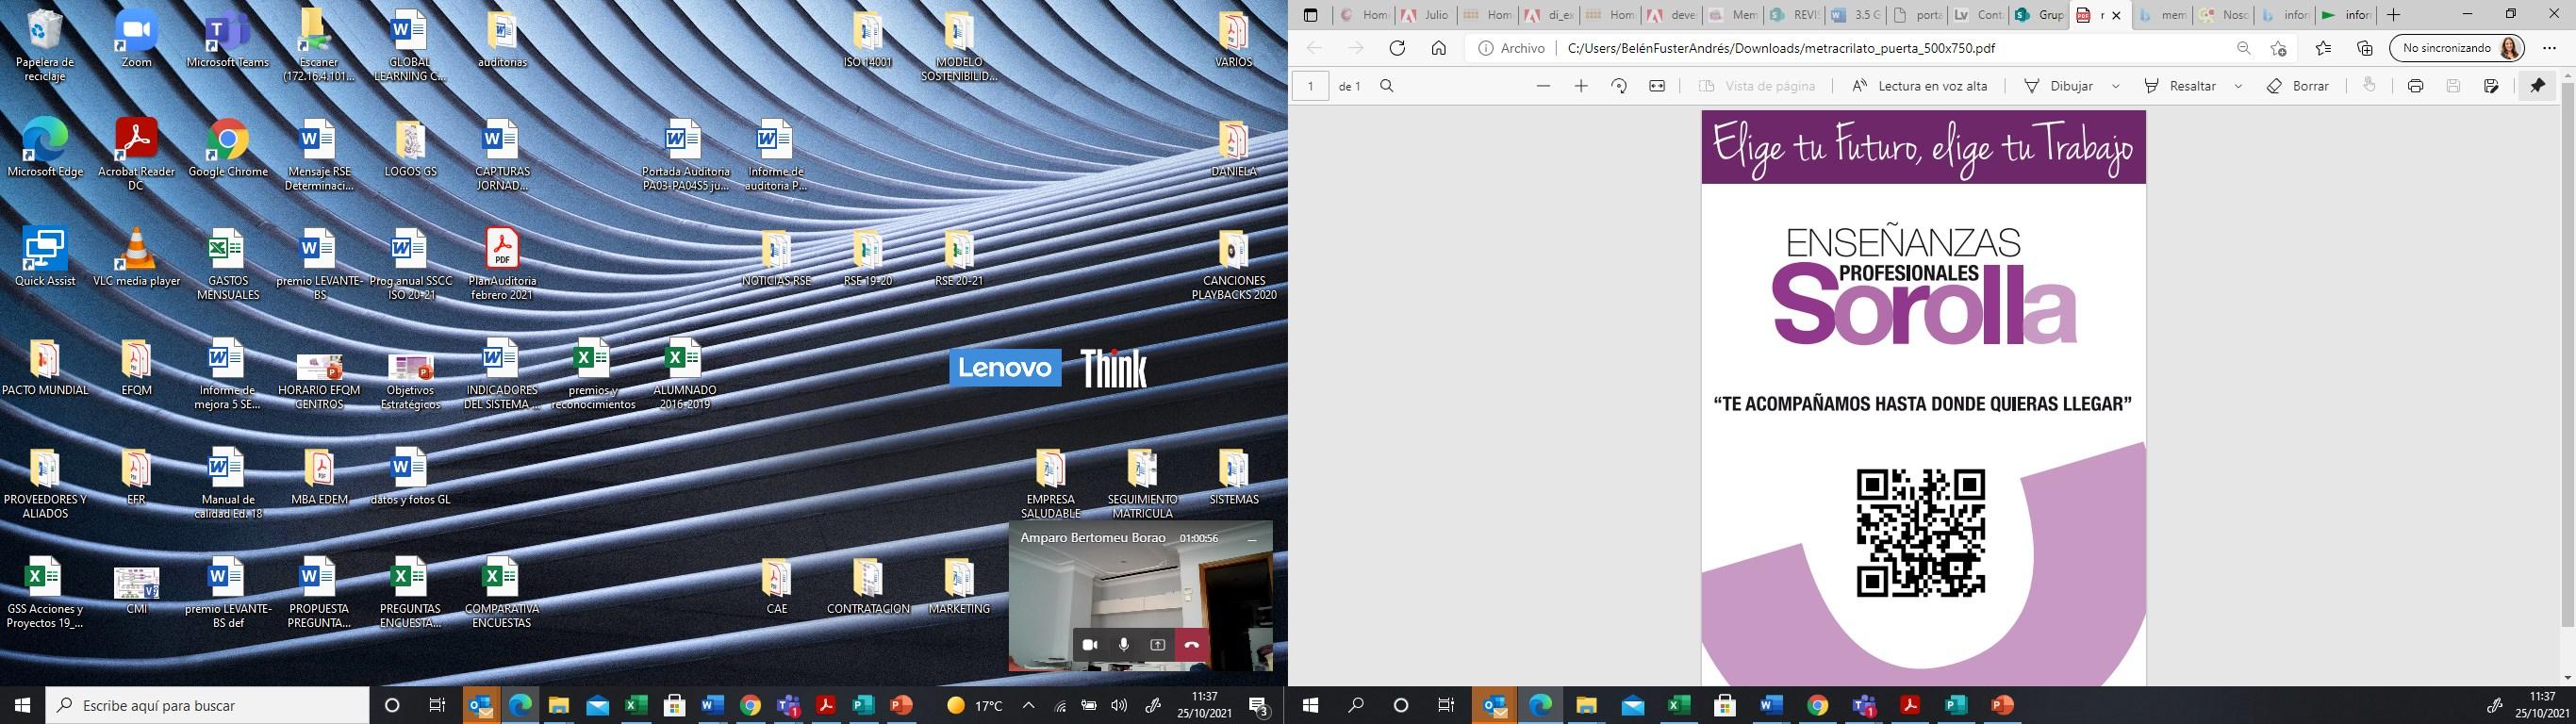
Task: Click the No sincronizando profile button
Action: (2456, 48)
